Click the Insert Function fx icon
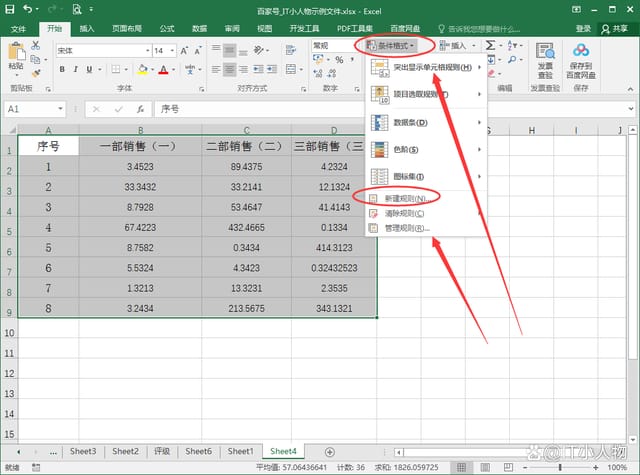 [x=140, y=109]
